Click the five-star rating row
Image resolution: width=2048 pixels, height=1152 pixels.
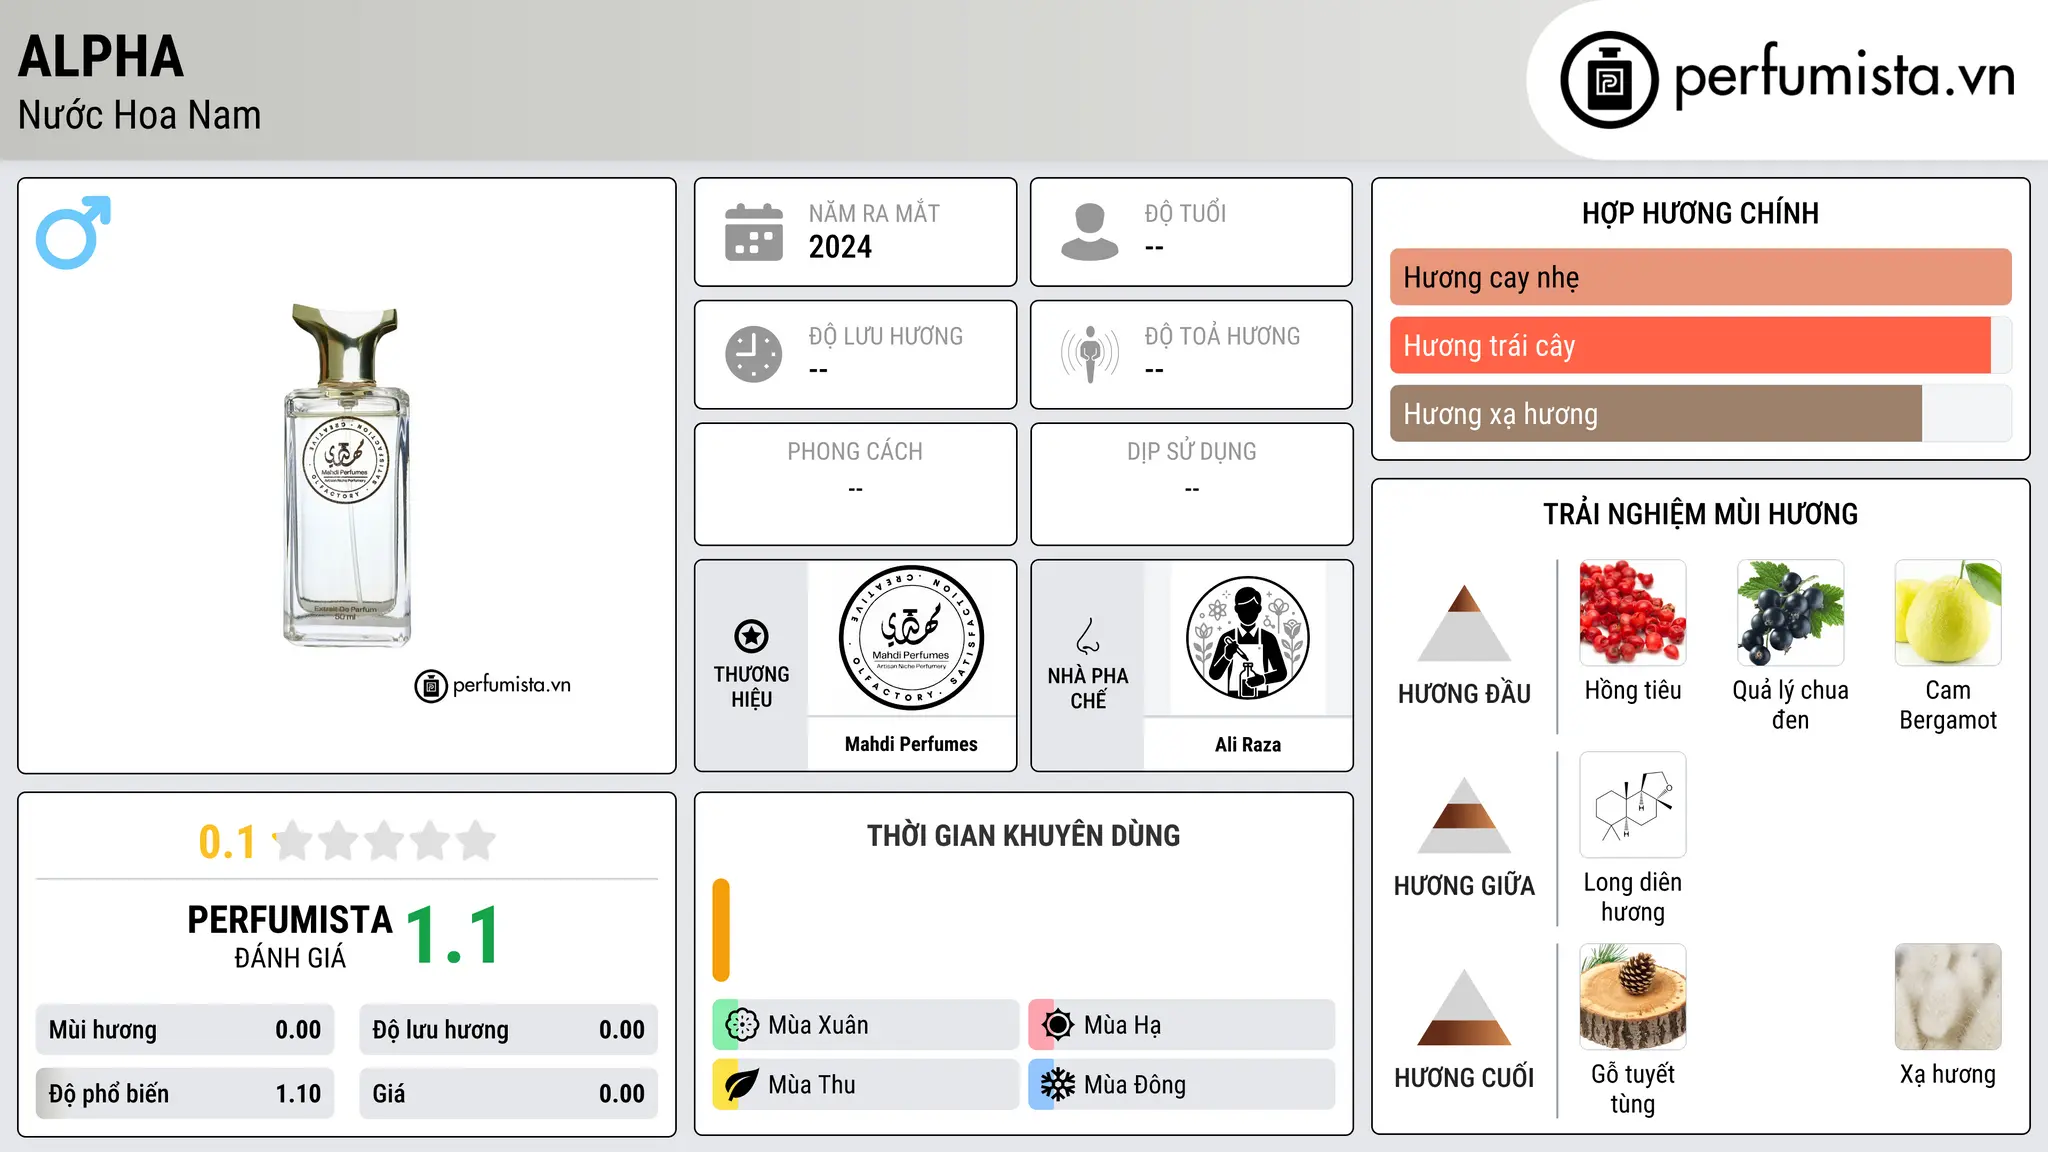[x=385, y=841]
